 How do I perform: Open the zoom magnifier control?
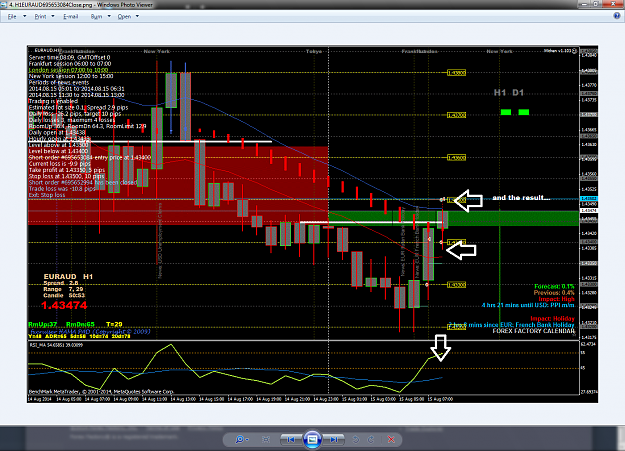242,439
